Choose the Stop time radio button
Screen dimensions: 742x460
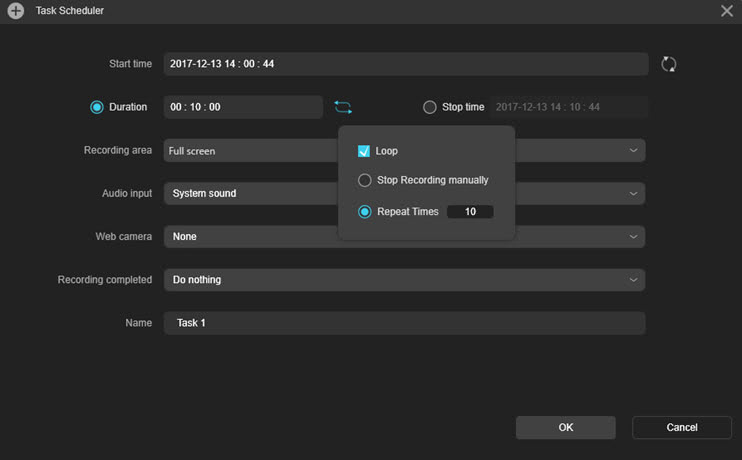point(429,107)
